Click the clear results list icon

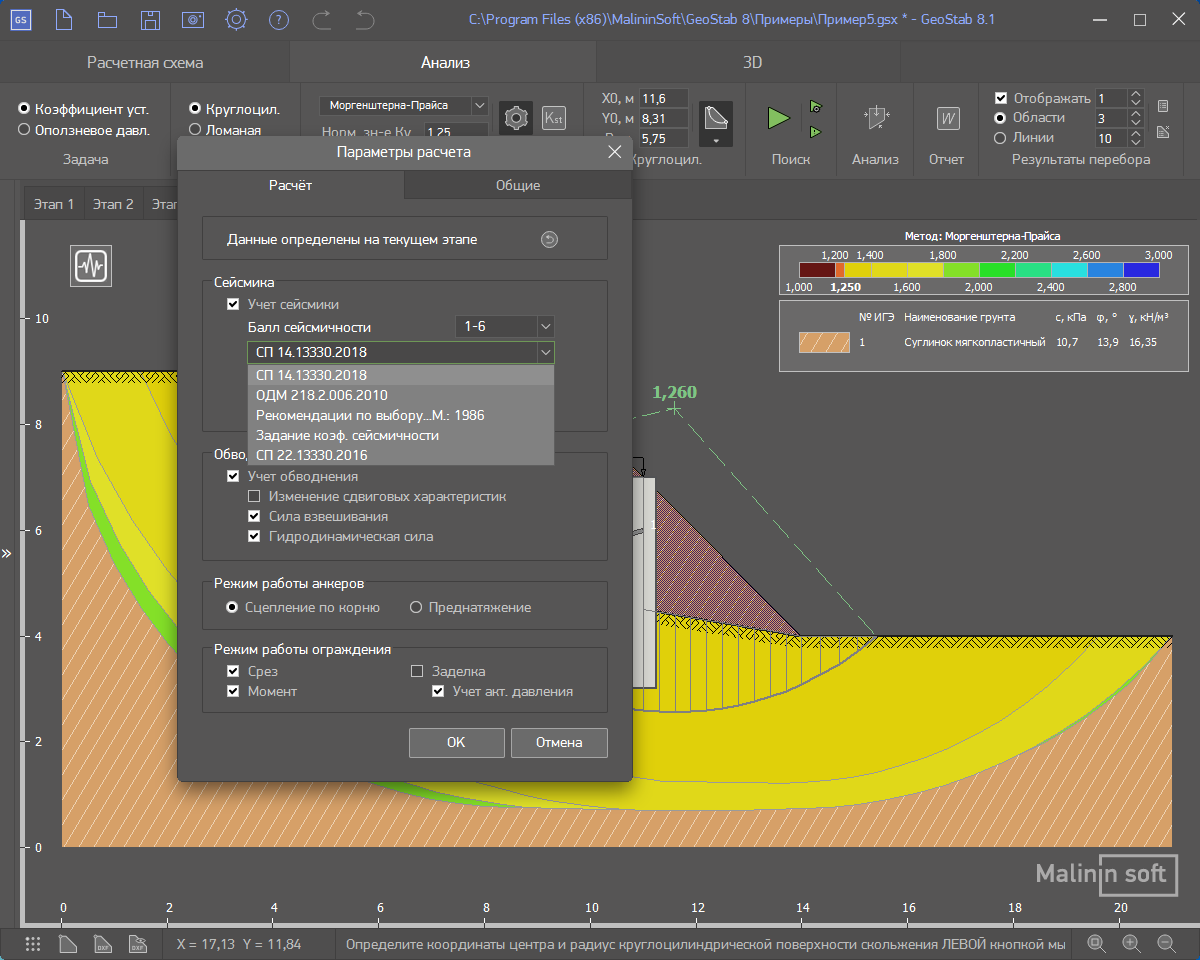(x=1163, y=132)
